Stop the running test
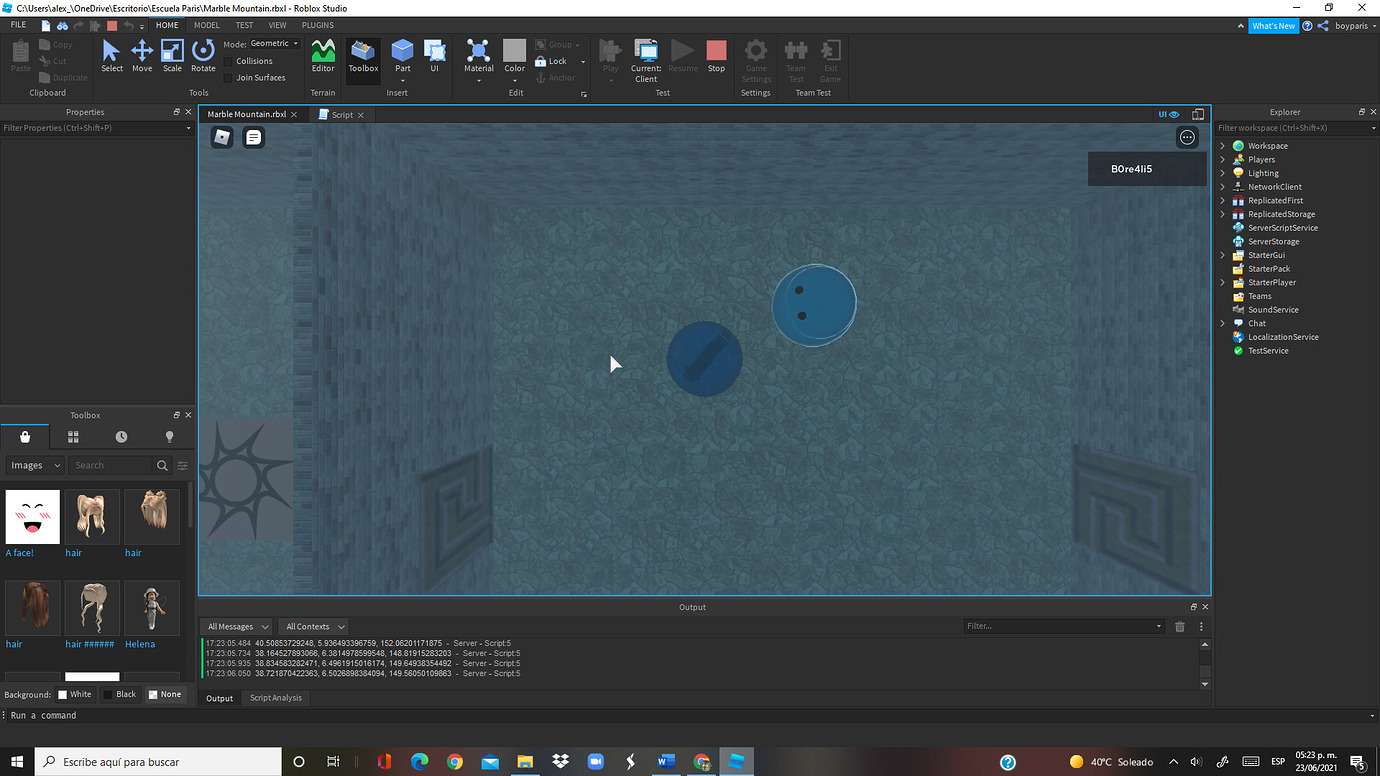This screenshot has height=776, width=1380. pos(716,55)
